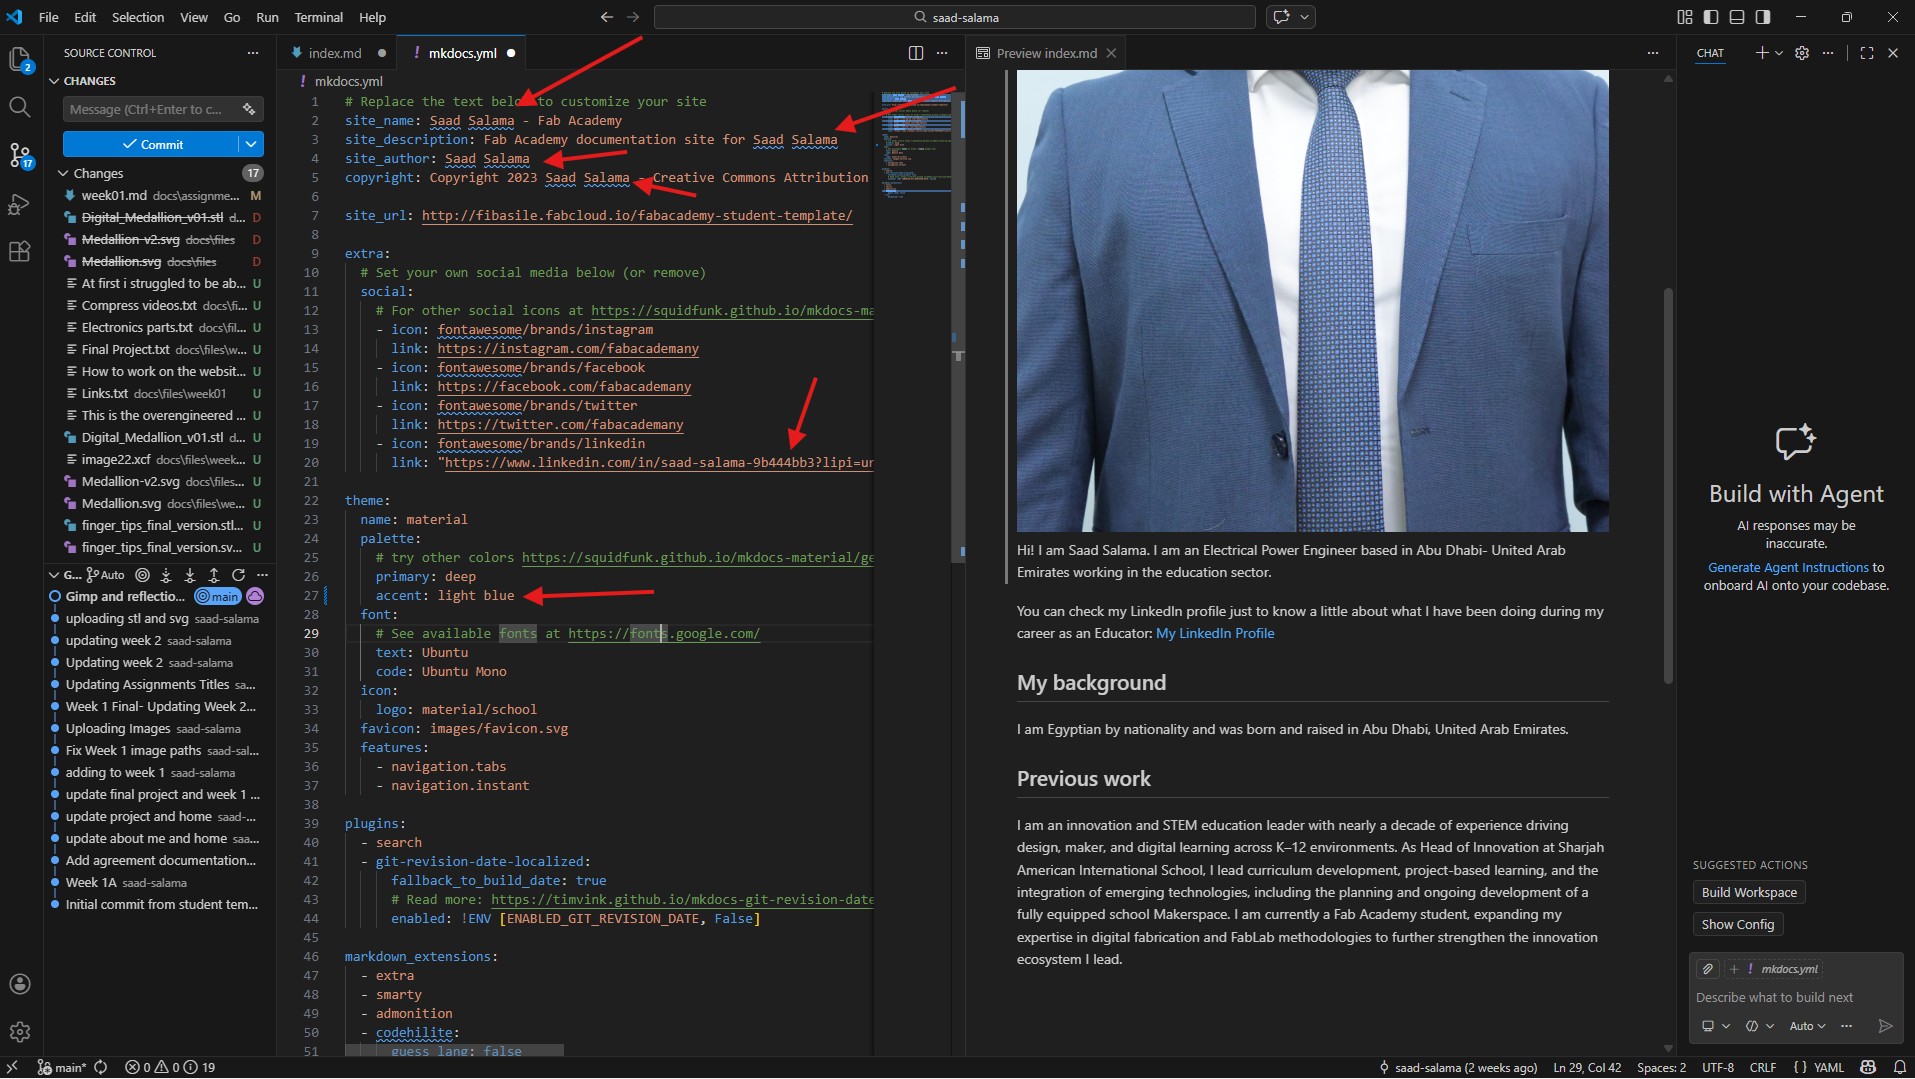This screenshot has width=1915, height=1079.
Task: Close the Preview index.md tab
Action: click(1111, 53)
